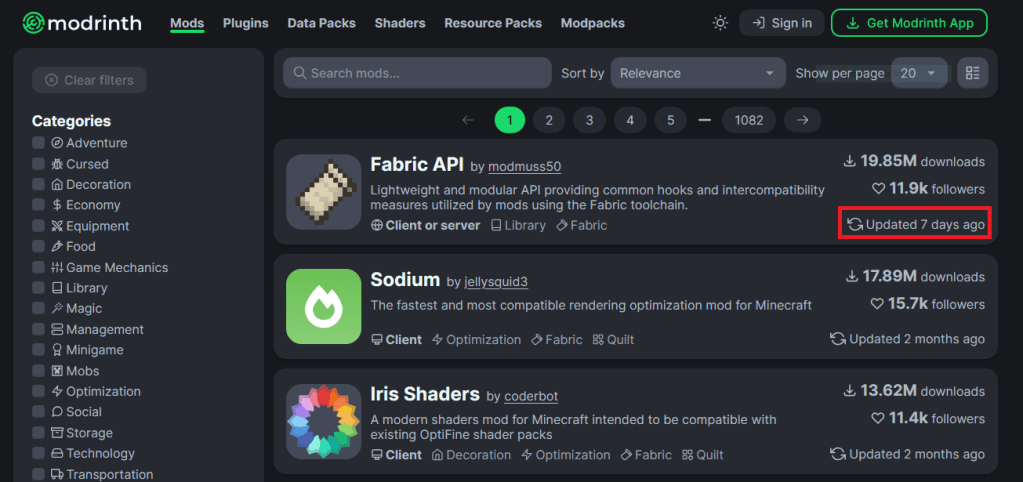Click the Sign in button
Screen dimensions: 1023x482
click(782, 23)
